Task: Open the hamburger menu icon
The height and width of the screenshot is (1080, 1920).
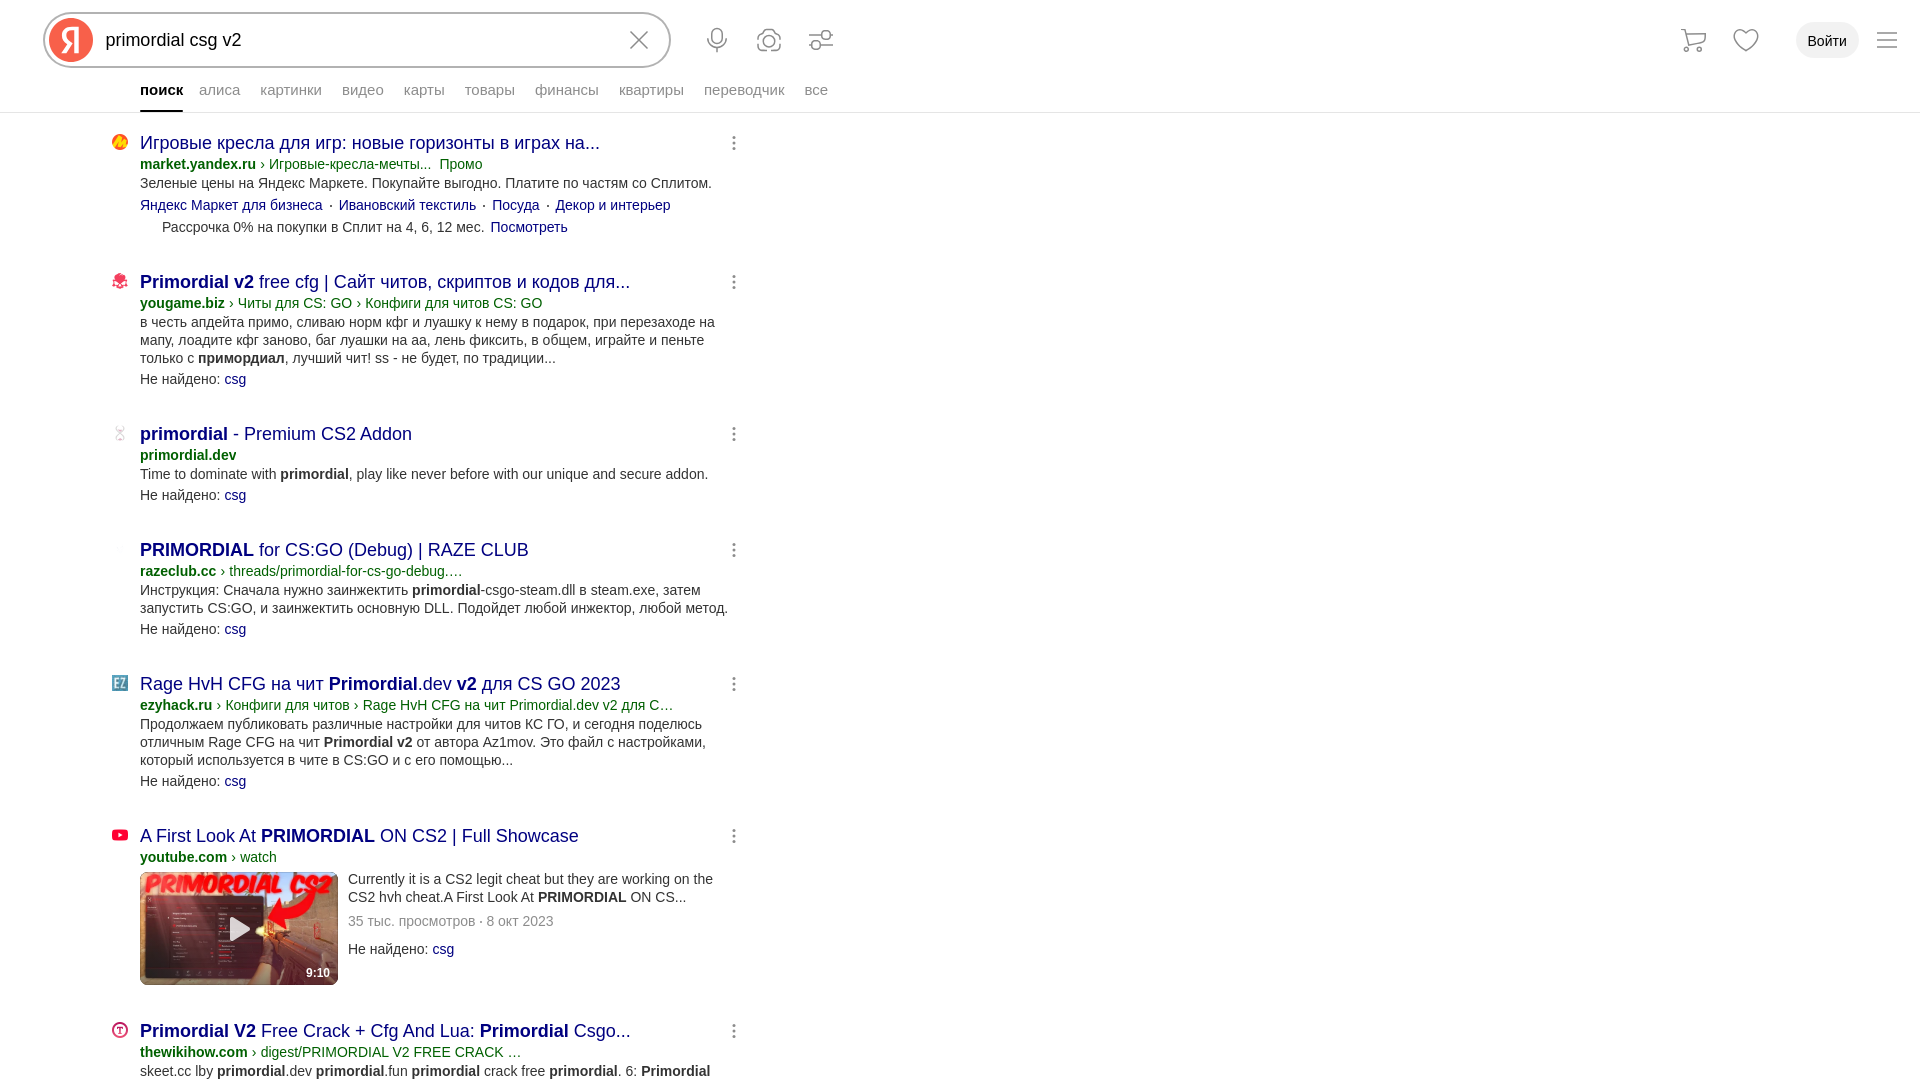Action: pyautogui.click(x=1887, y=40)
